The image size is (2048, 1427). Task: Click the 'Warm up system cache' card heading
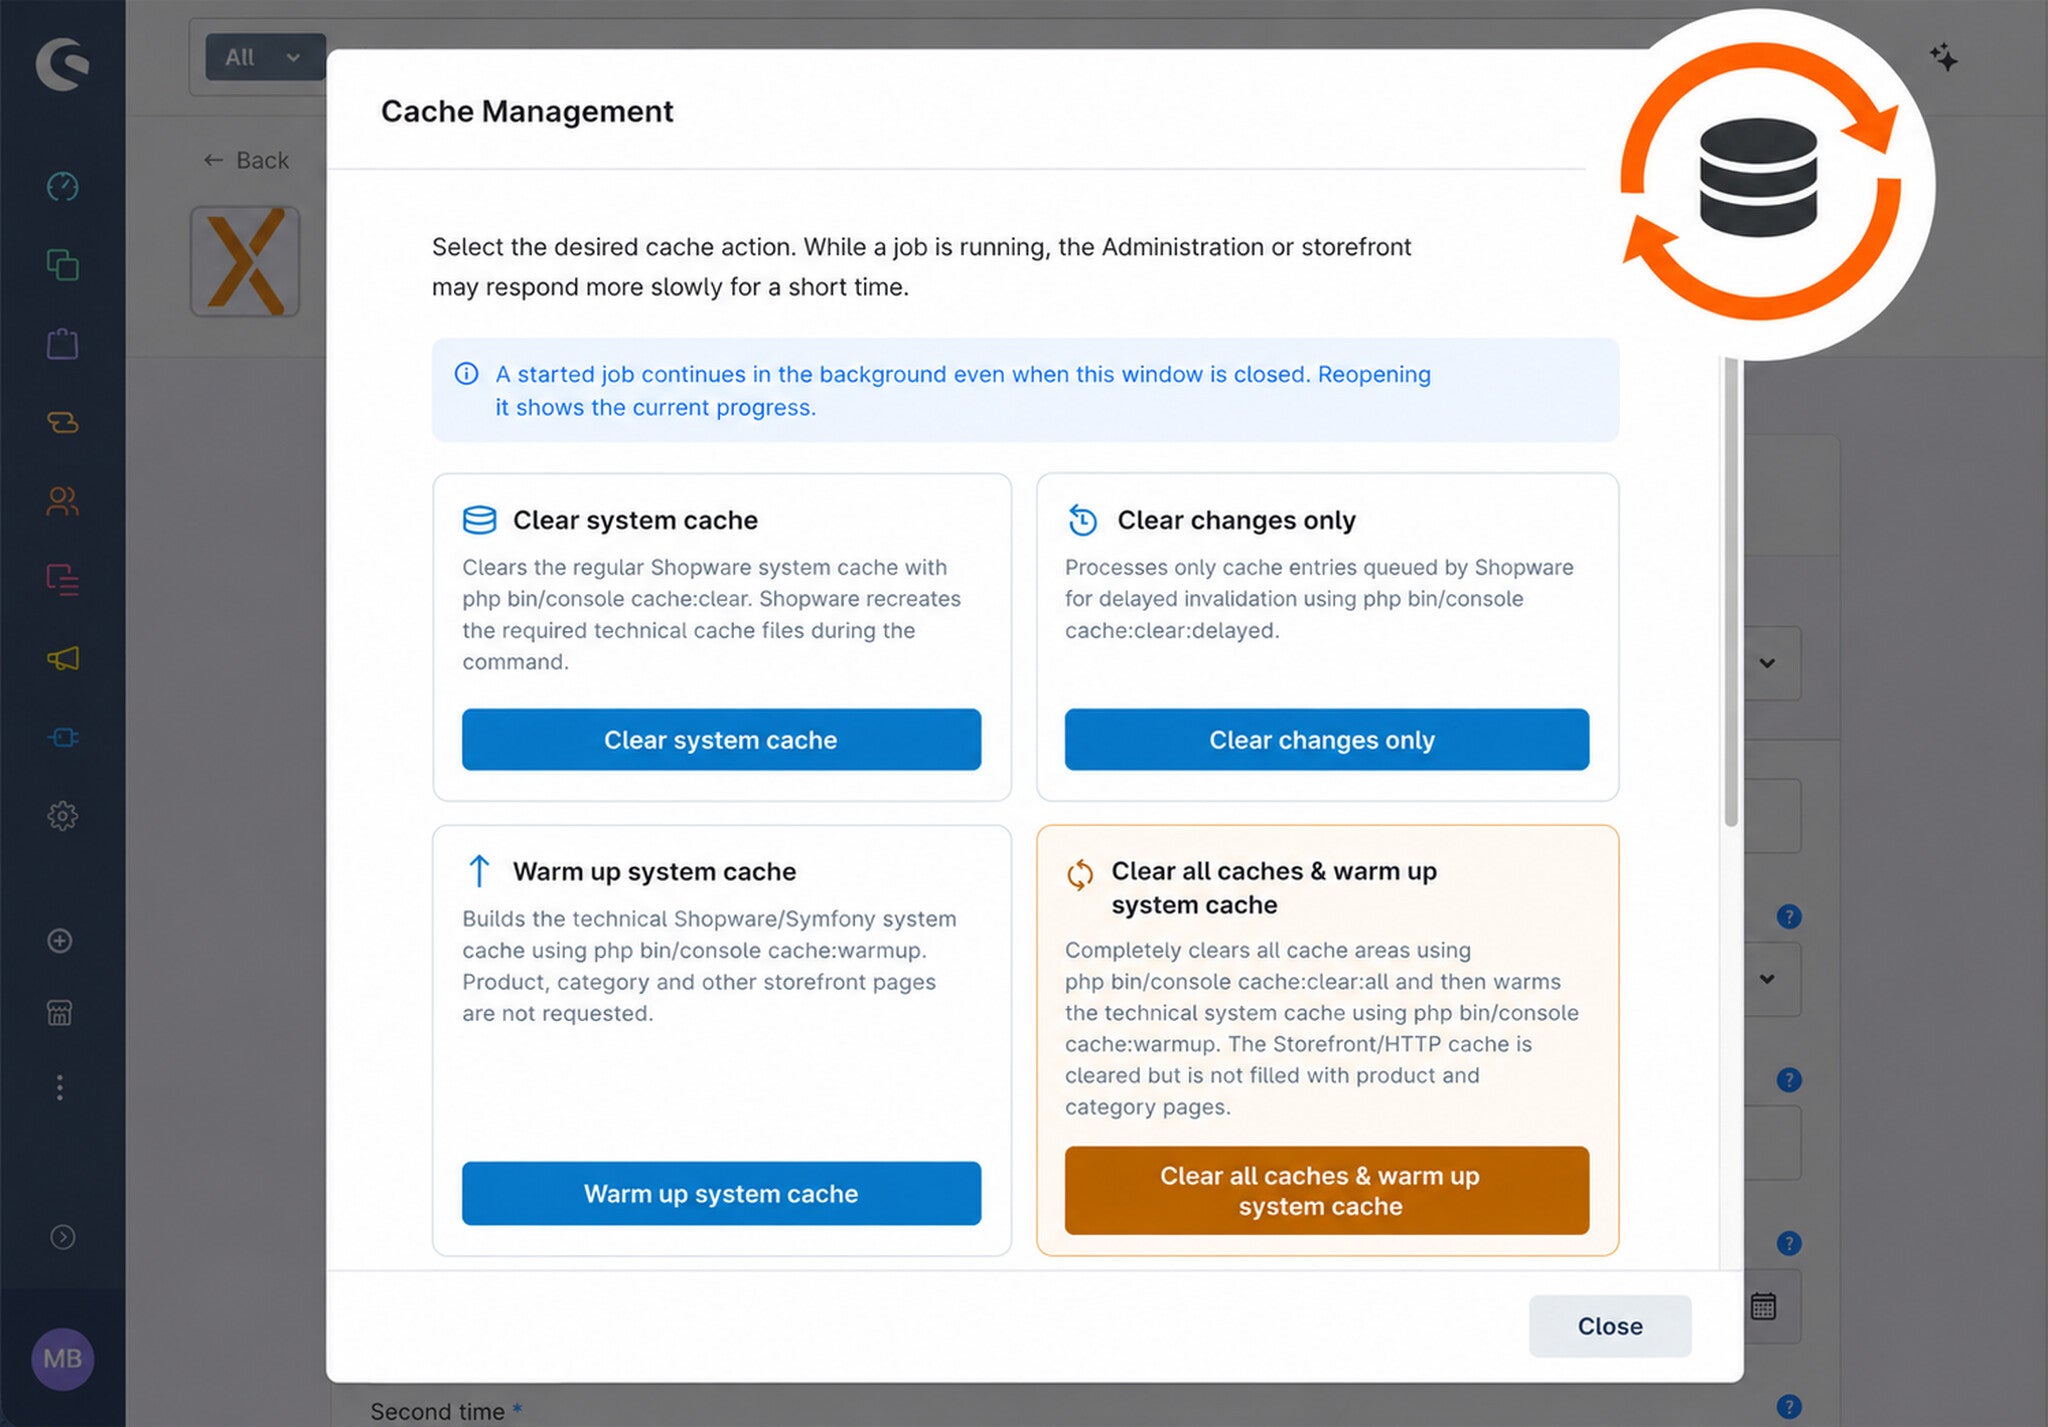(x=654, y=871)
